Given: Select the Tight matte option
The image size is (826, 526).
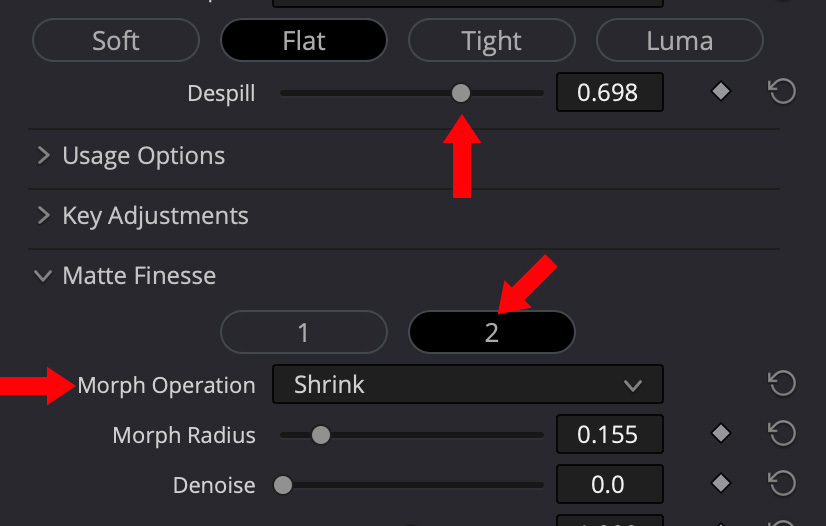Looking at the screenshot, I should (x=491, y=41).
